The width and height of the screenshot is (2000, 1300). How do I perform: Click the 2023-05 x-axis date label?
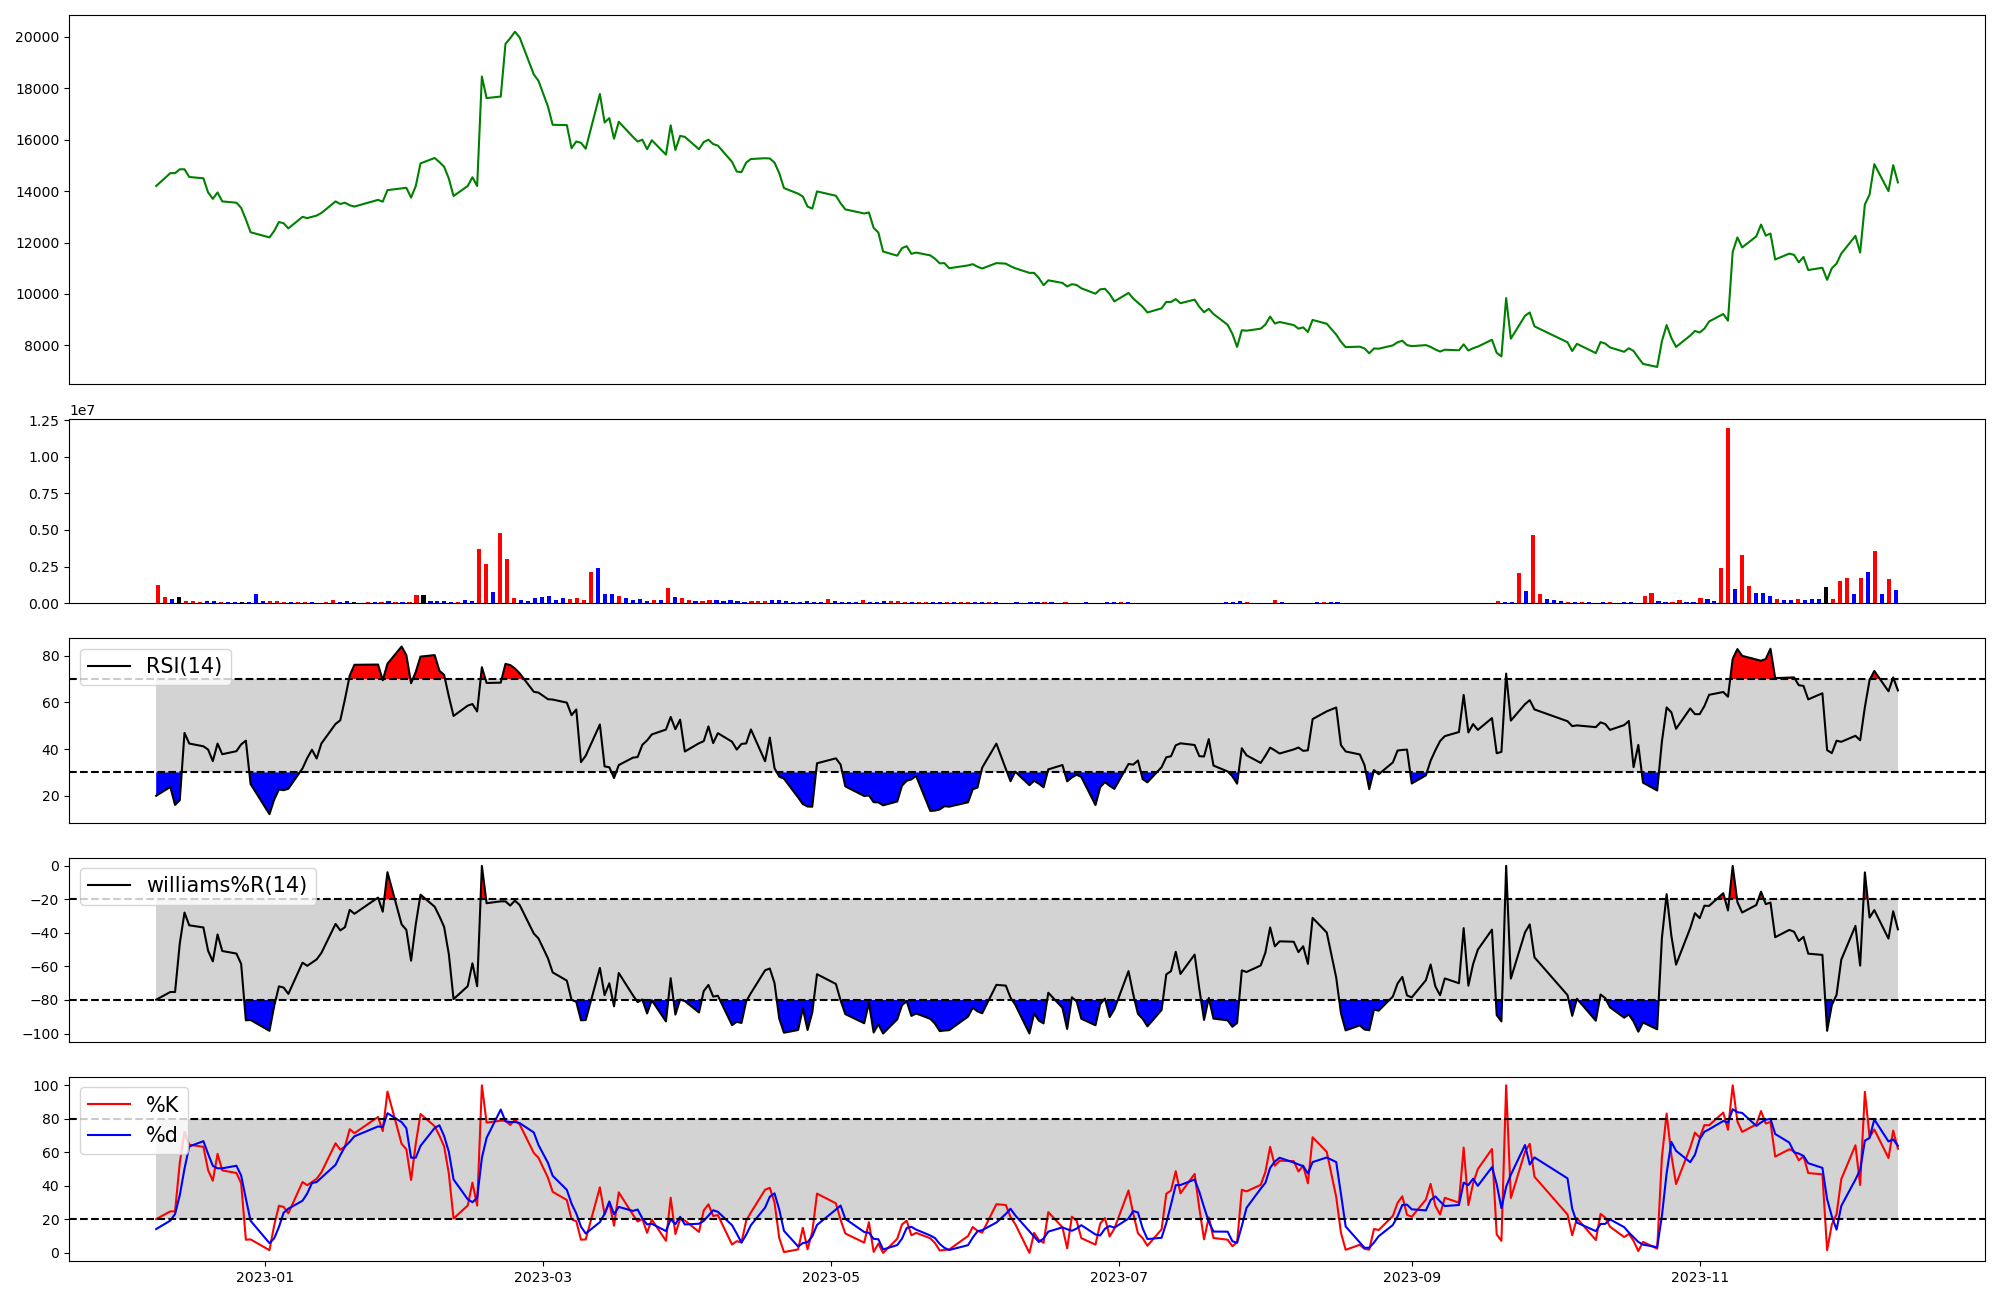(x=830, y=1277)
